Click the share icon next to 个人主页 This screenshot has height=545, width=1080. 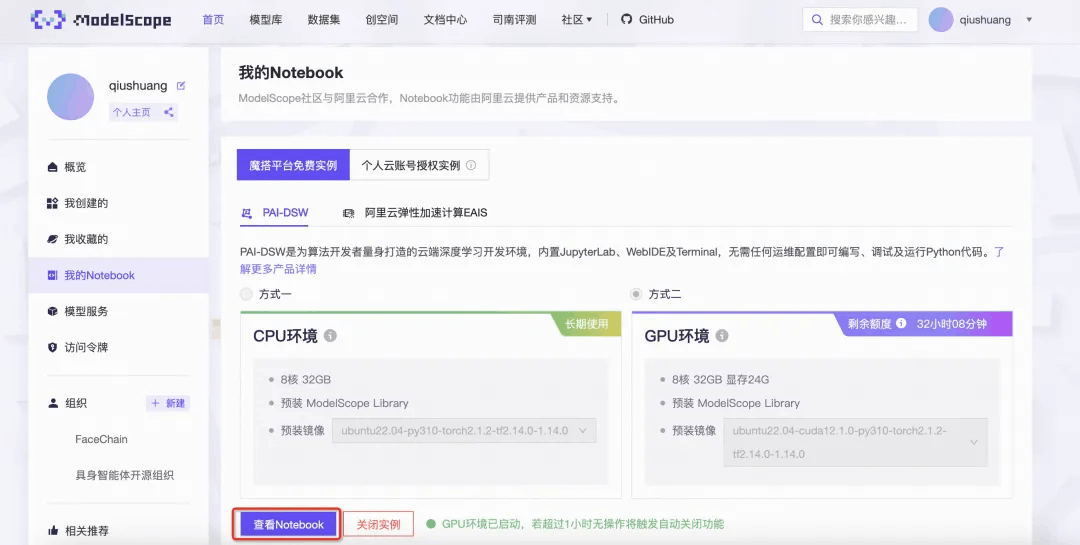coord(169,112)
